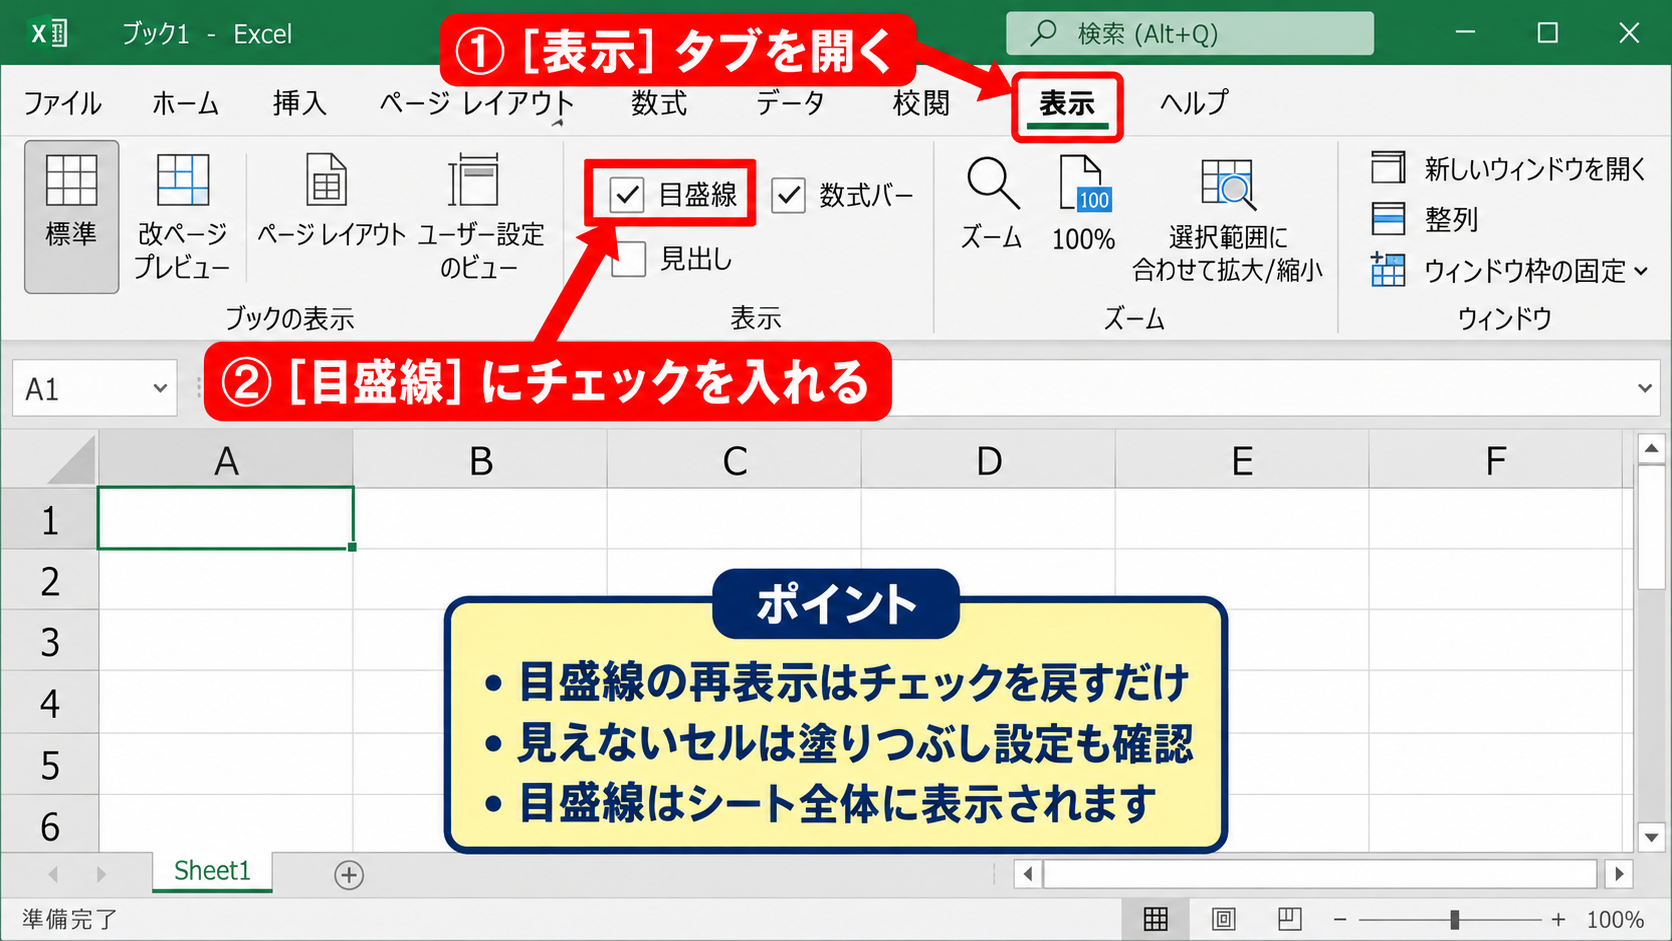The width and height of the screenshot is (1672, 941).
Task: Click vertical scrollbar down arrow
Action: (x=1651, y=837)
